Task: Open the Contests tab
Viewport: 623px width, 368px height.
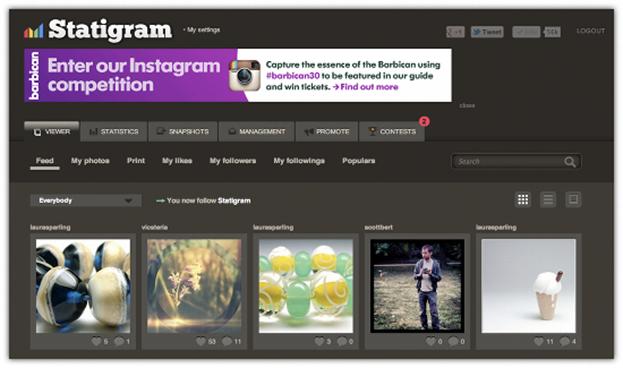Action: (x=392, y=132)
